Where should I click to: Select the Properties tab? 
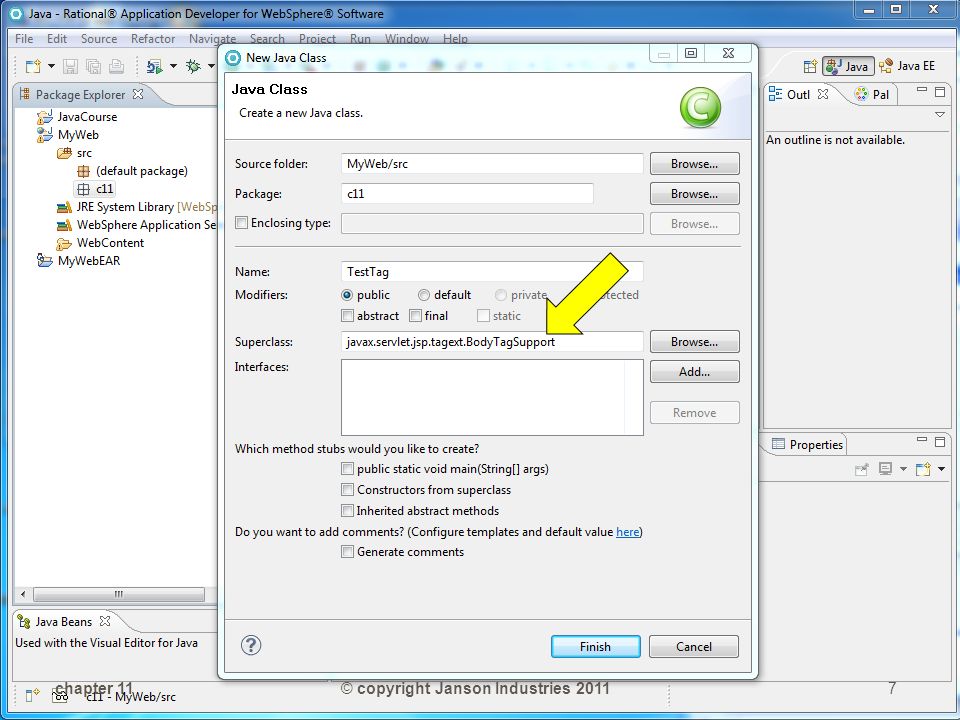click(x=808, y=444)
